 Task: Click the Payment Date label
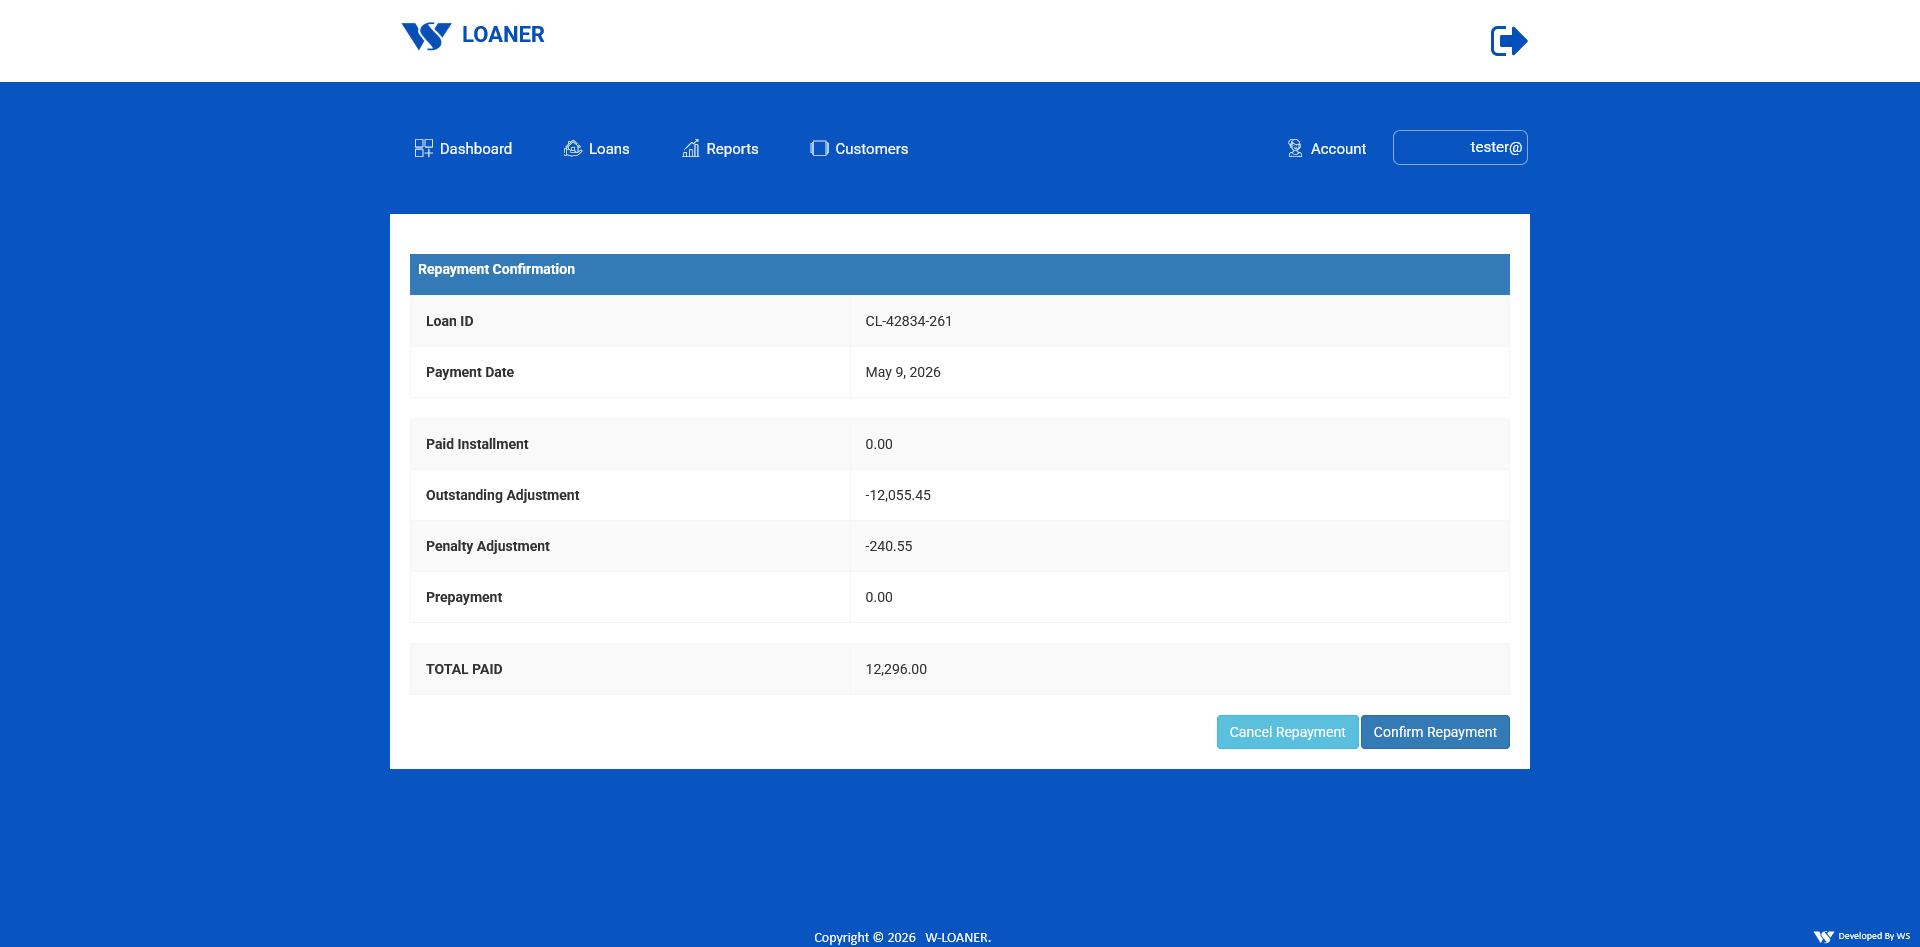[470, 372]
